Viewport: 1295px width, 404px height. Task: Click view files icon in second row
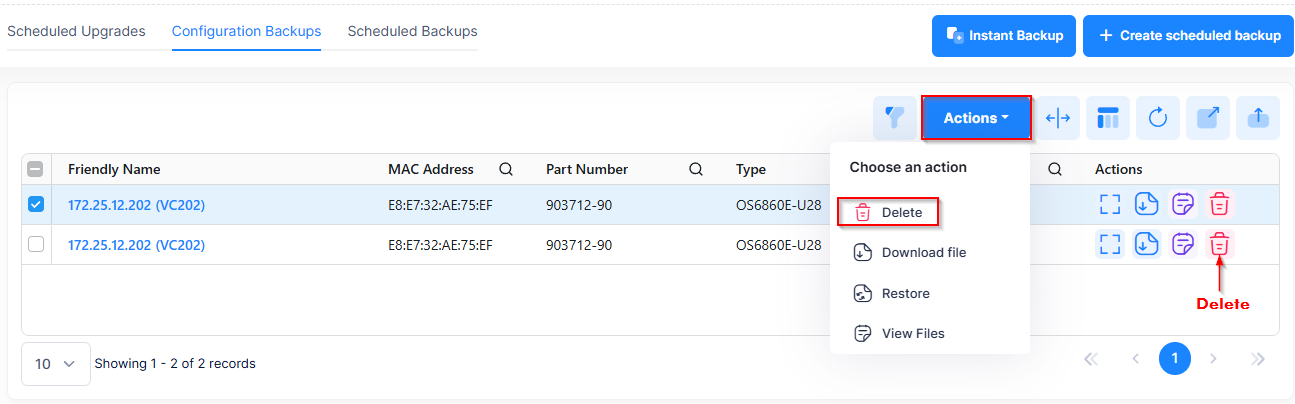coord(1183,244)
